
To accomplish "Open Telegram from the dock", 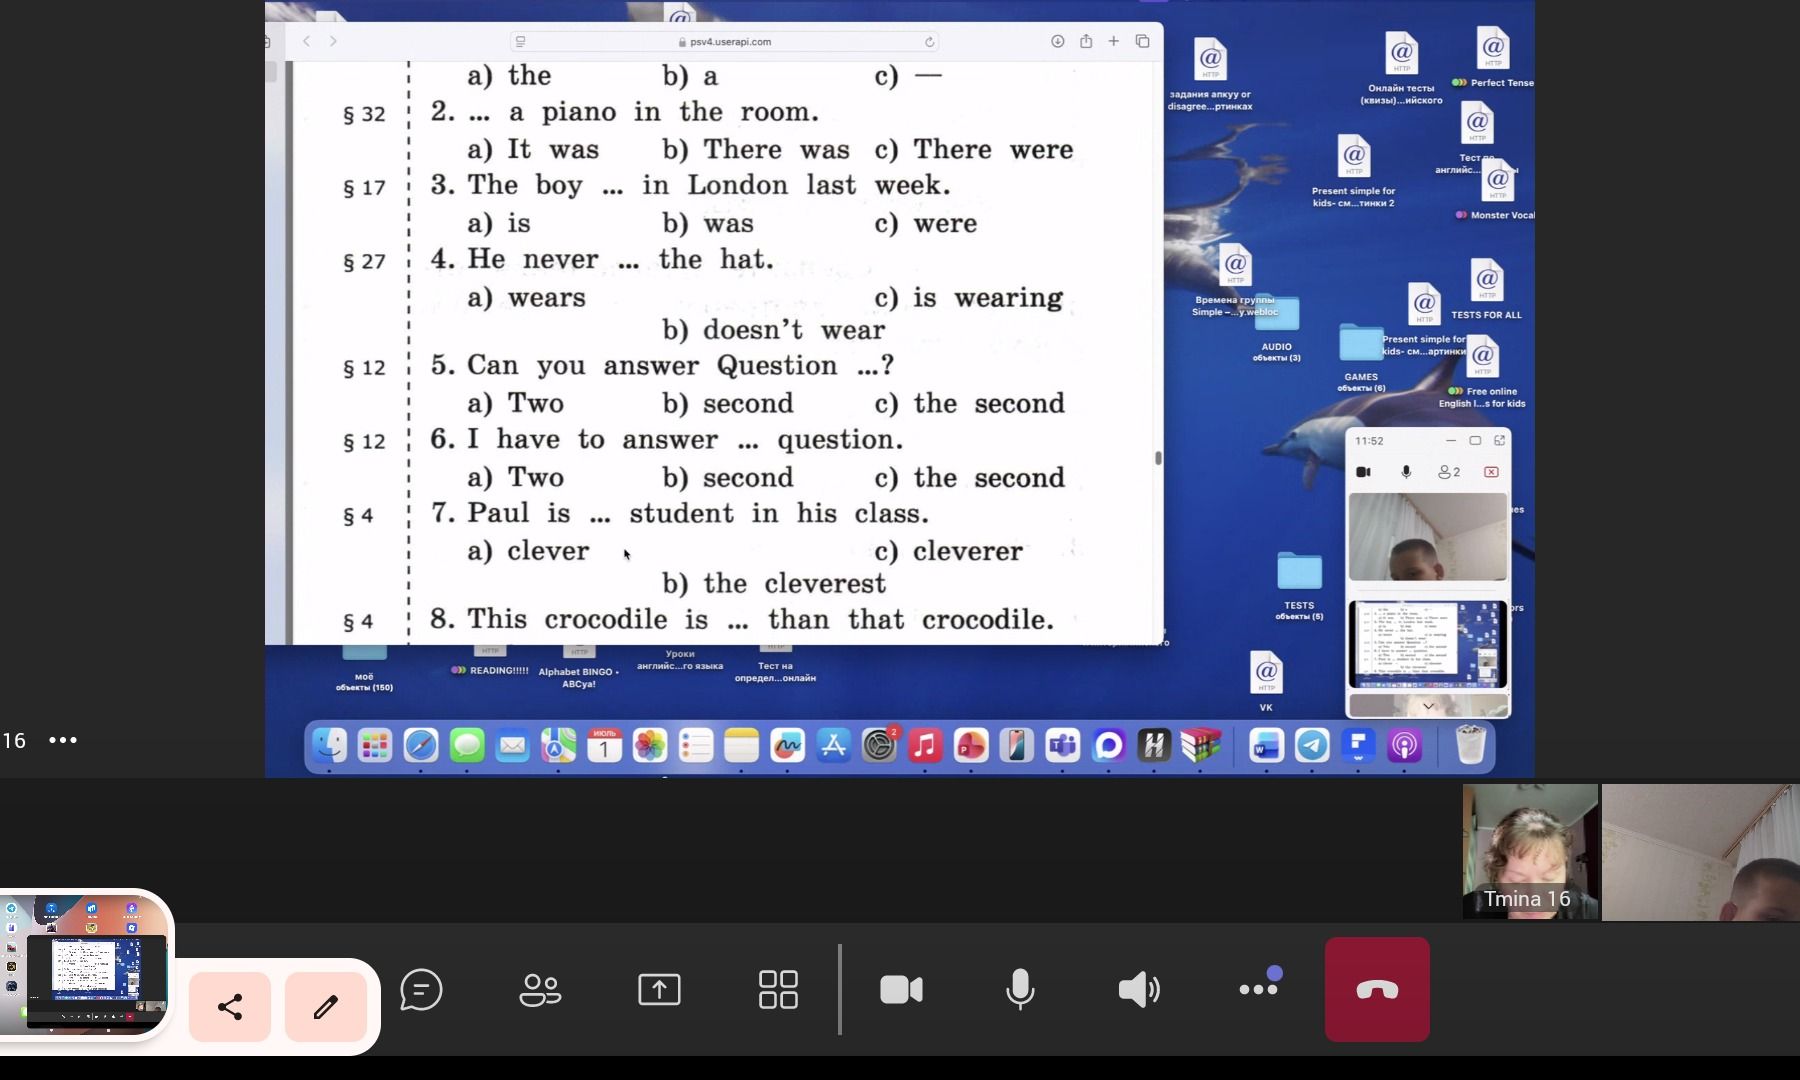I will point(1312,745).
